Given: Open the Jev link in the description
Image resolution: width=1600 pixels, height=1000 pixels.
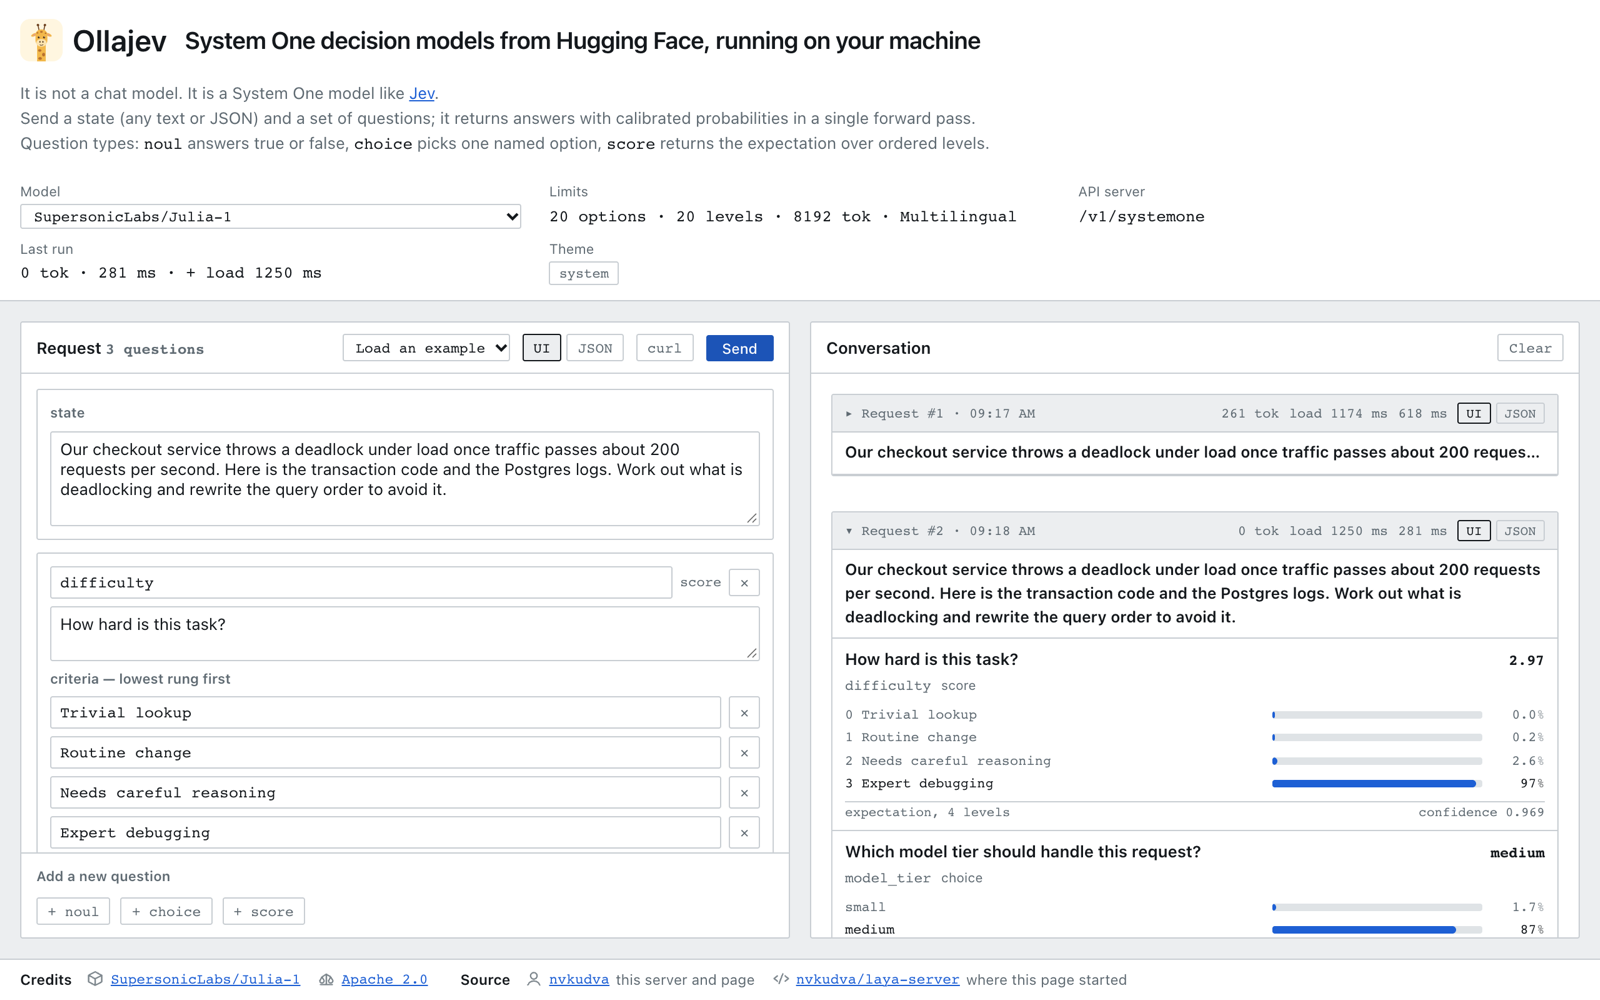Looking at the screenshot, I should pos(422,93).
